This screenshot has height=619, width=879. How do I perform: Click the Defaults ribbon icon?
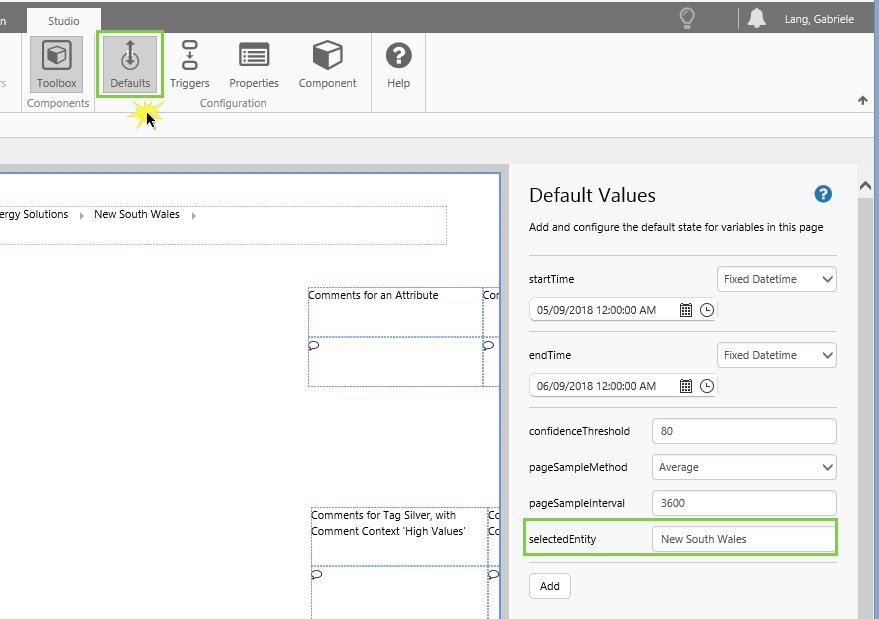pos(130,65)
